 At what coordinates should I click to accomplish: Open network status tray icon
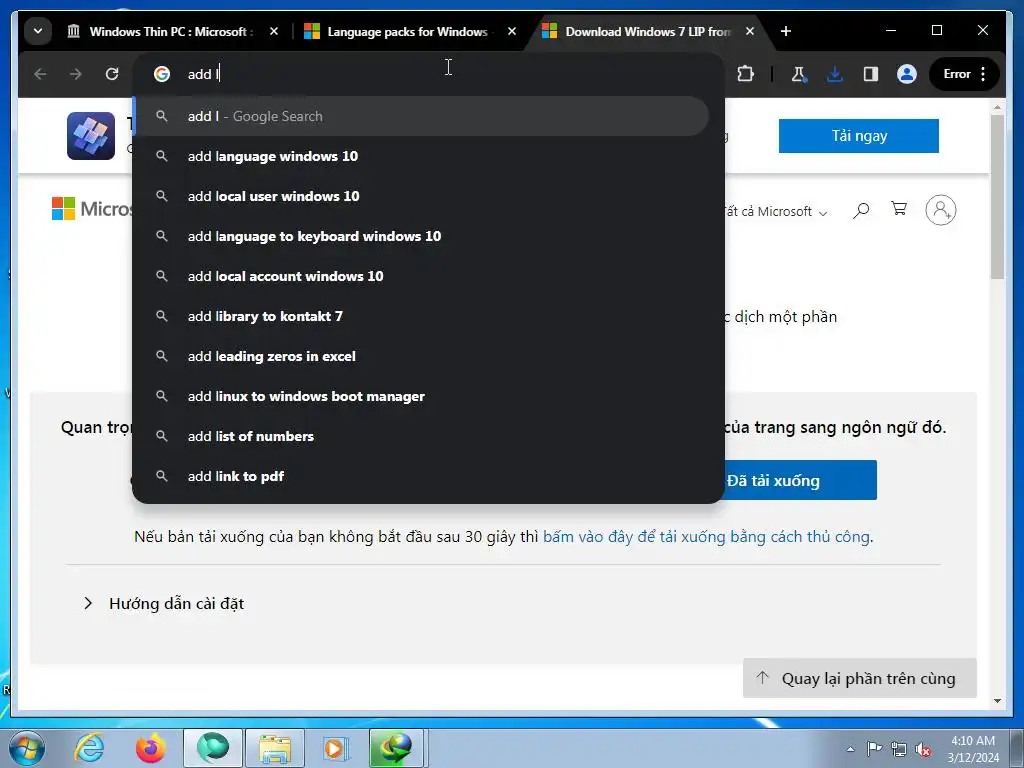899,749
